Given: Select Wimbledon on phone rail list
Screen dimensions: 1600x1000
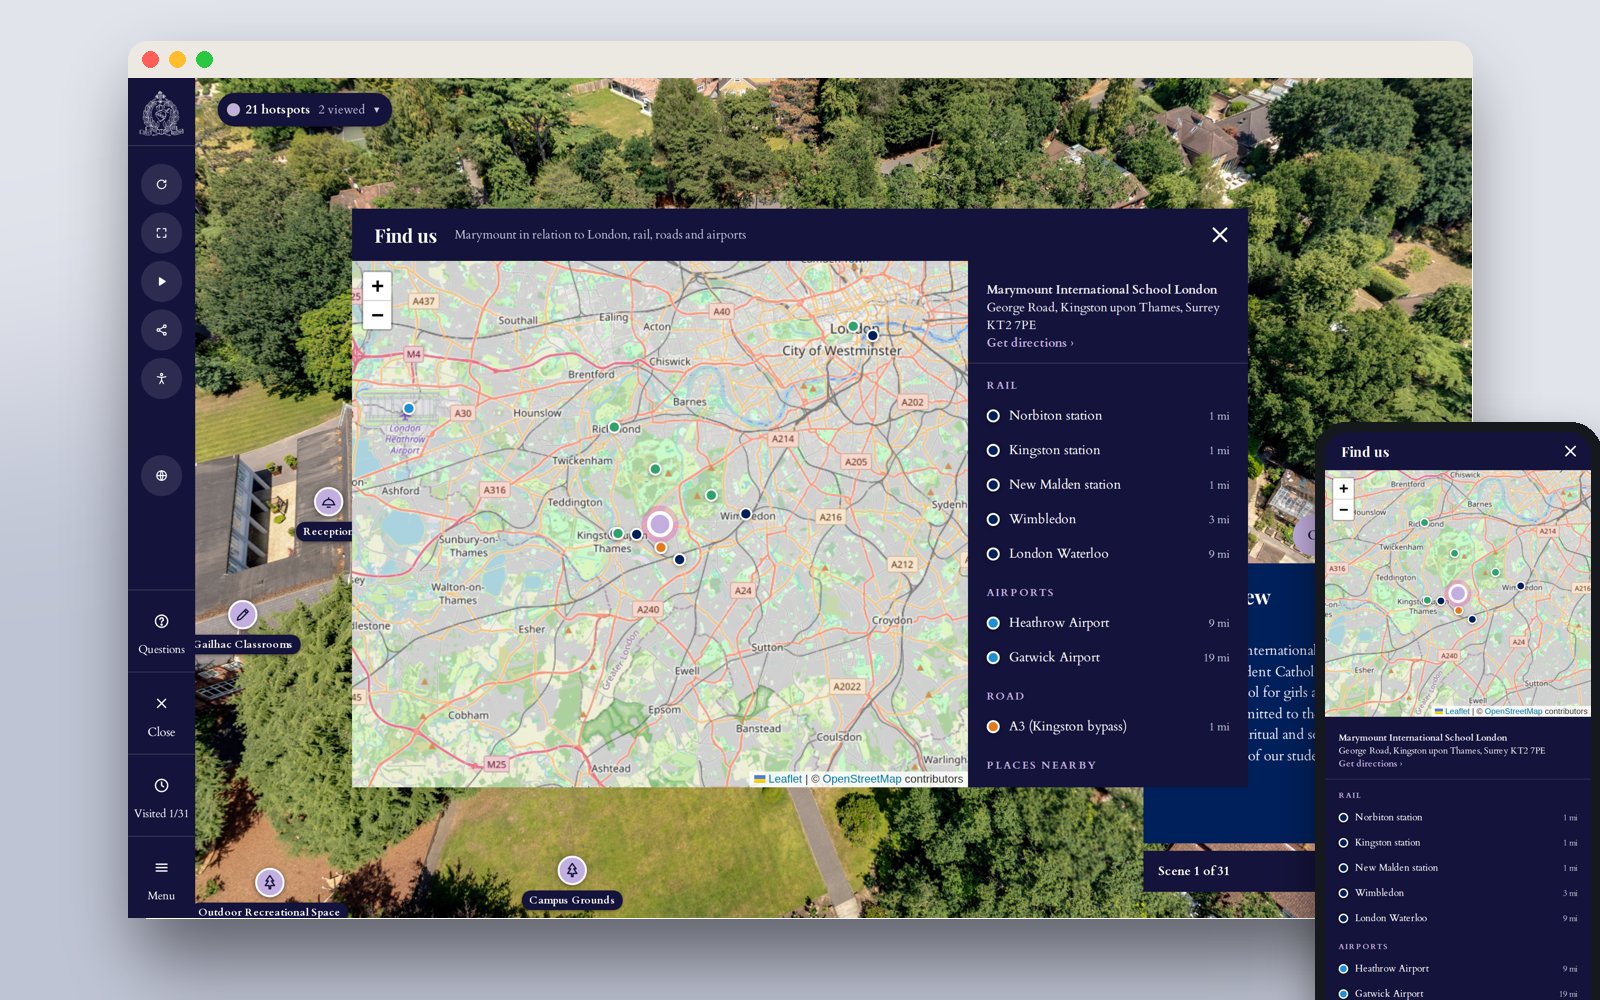Looking at the screenshot, I should click(x=1458, y=893).
